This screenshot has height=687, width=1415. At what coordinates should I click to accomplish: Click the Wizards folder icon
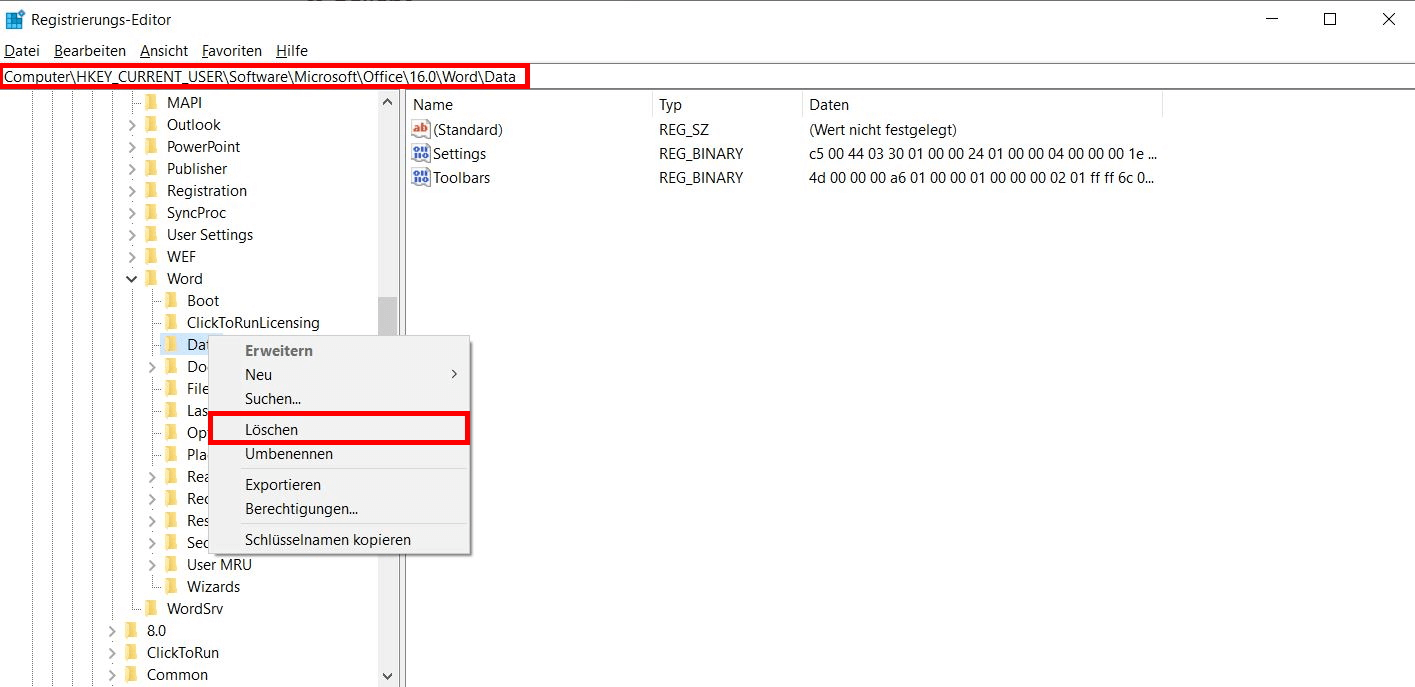pos(172,587)
